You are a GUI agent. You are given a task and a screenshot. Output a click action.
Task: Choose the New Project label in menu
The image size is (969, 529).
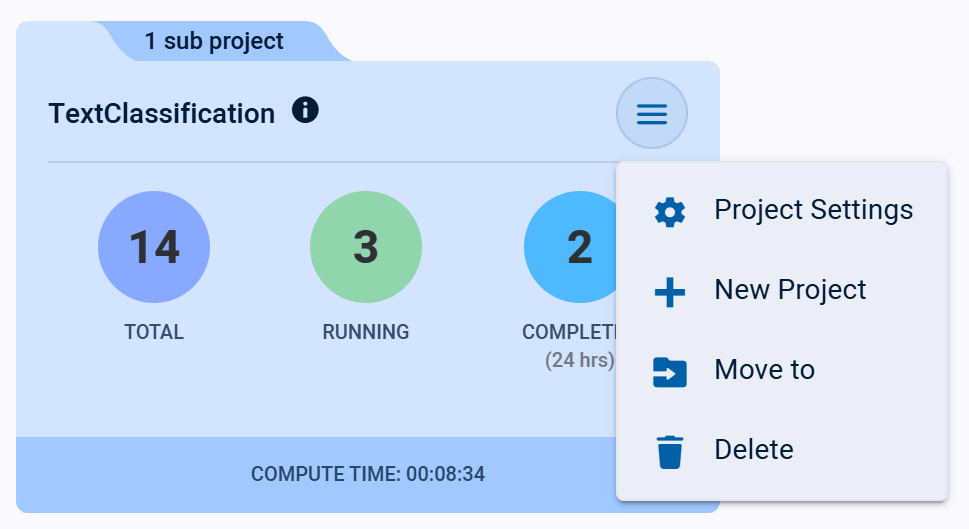[790, 290]
